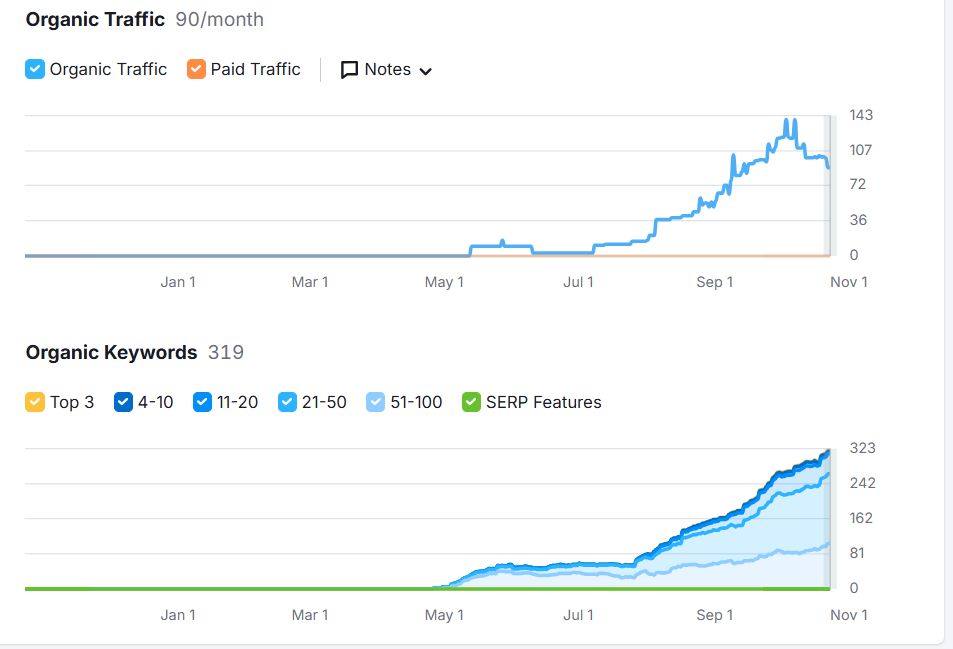Click the Organic Keywords heading
953x649 pixels.
[x=111, y=352]
